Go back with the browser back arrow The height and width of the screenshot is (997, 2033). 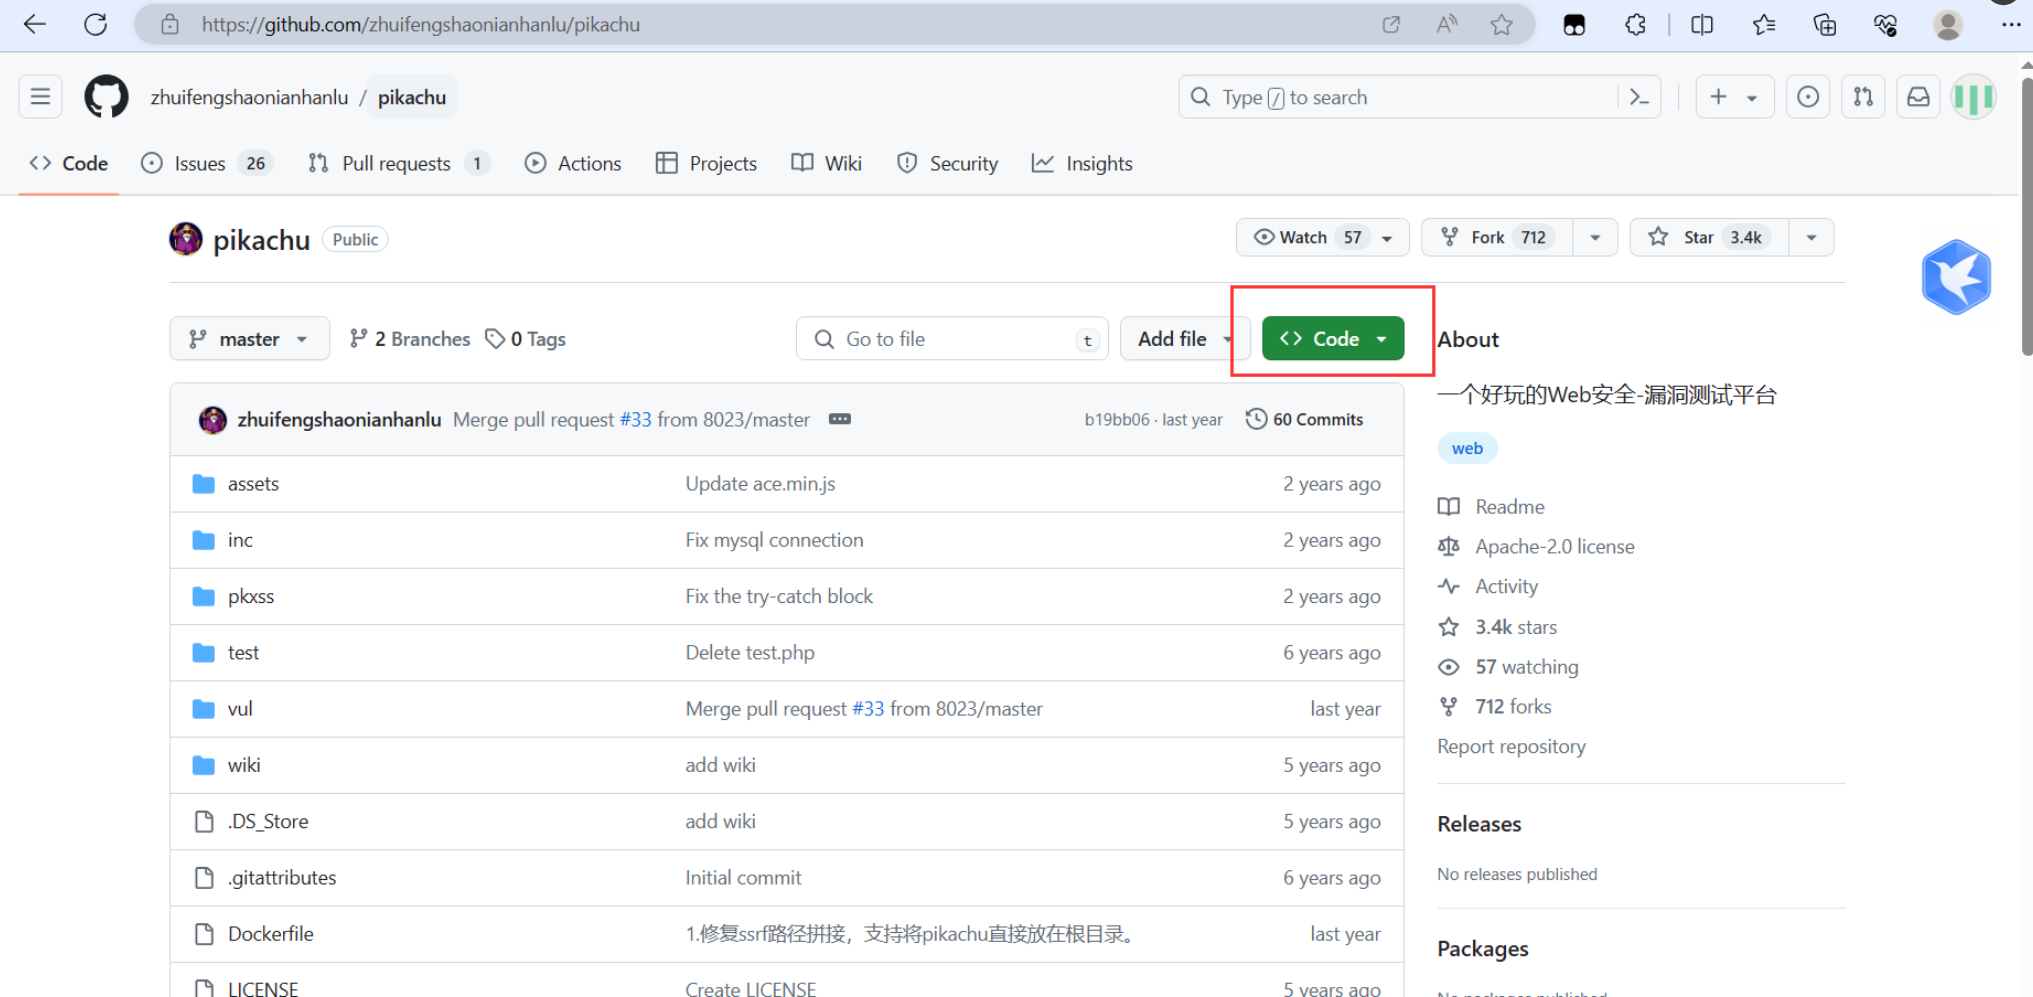(x=35, y=24)
